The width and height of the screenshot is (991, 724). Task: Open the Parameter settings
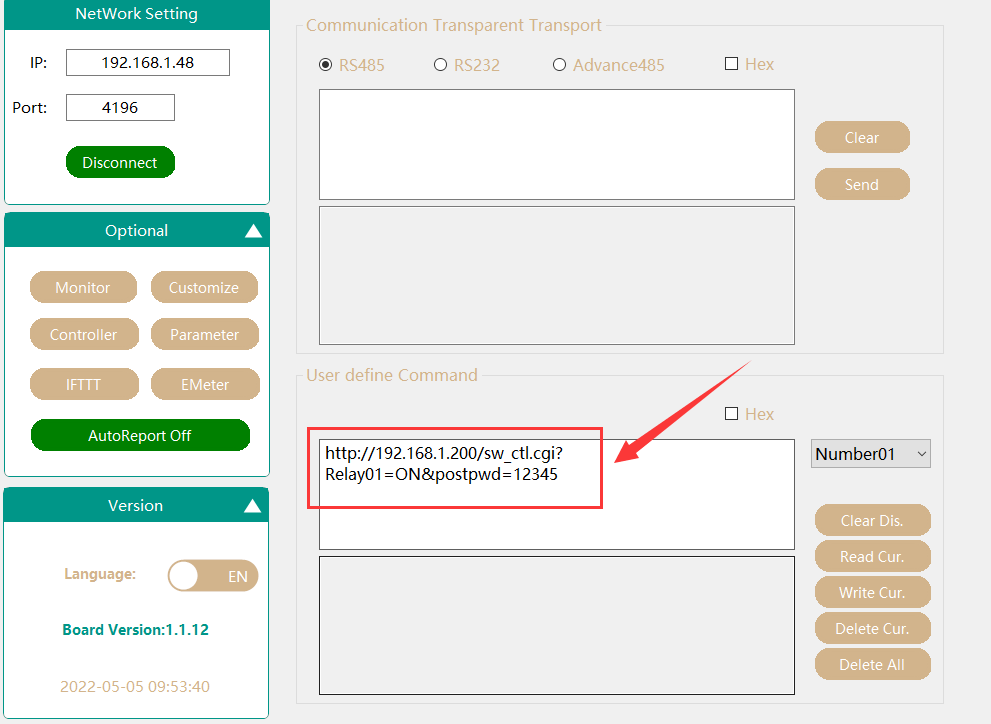pos(204,335)
